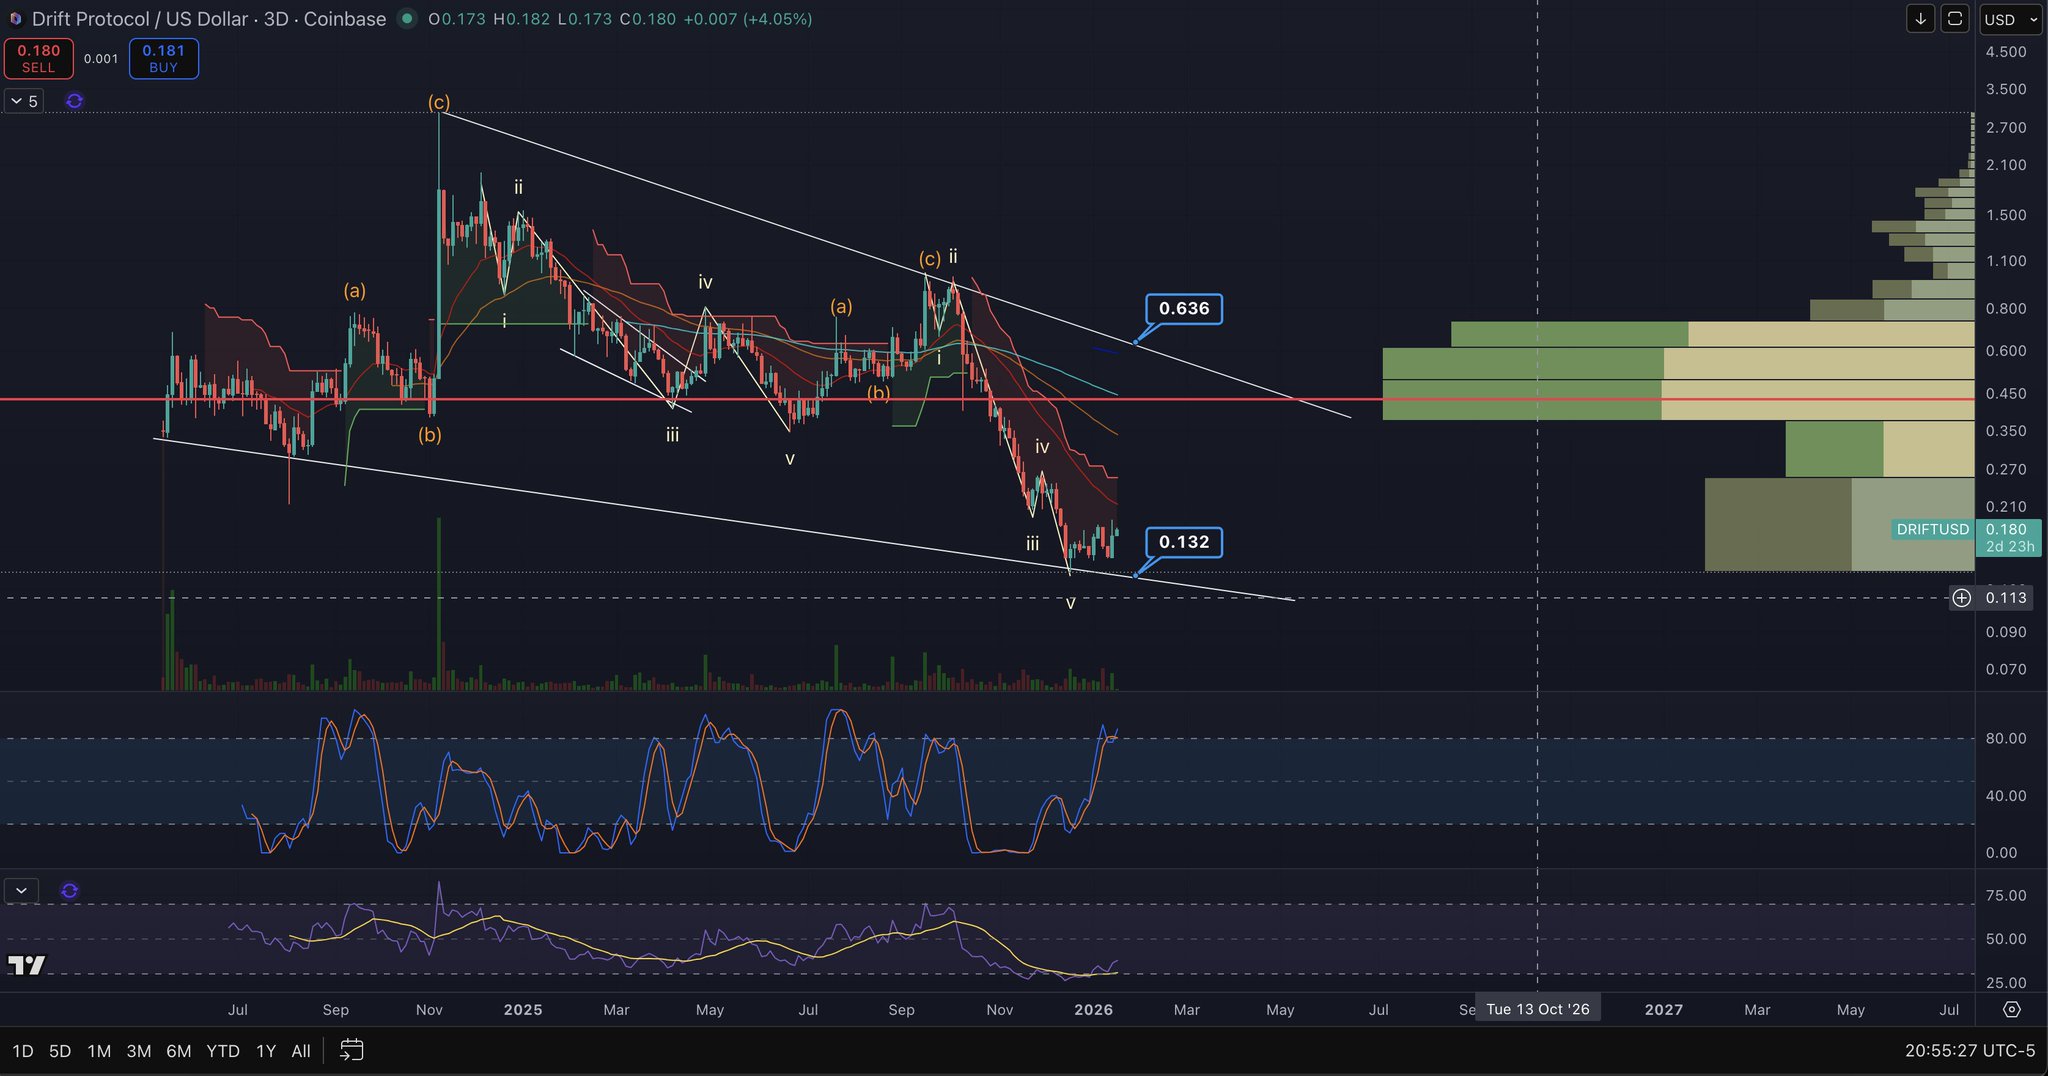Click the change text '+0.007 (+4.05%)'

point(748,19)
